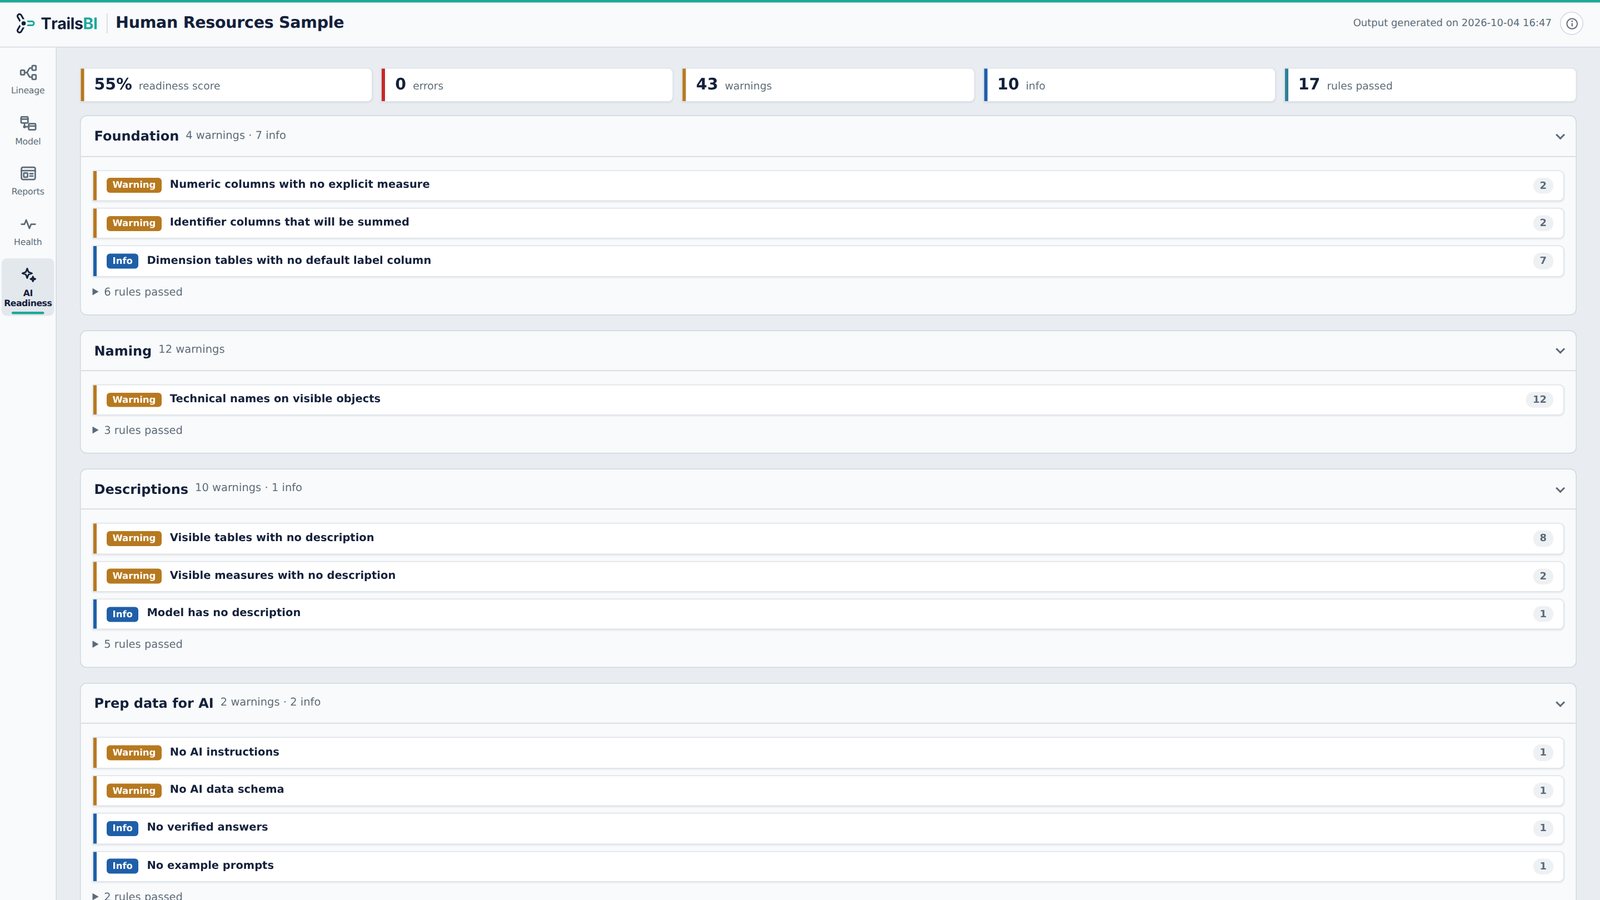Collapse the Prep data for AI chevron
The image size is (1600, 900).
tap(1560, 704)
